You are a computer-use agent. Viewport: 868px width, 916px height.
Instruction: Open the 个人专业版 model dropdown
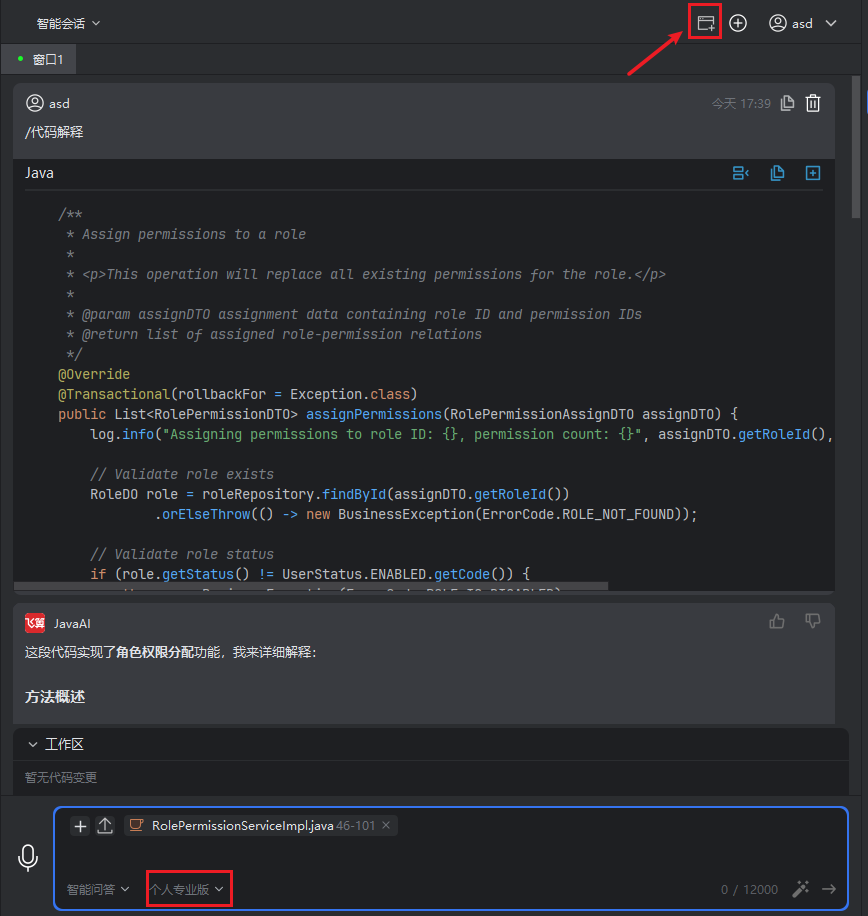(187, 889)
